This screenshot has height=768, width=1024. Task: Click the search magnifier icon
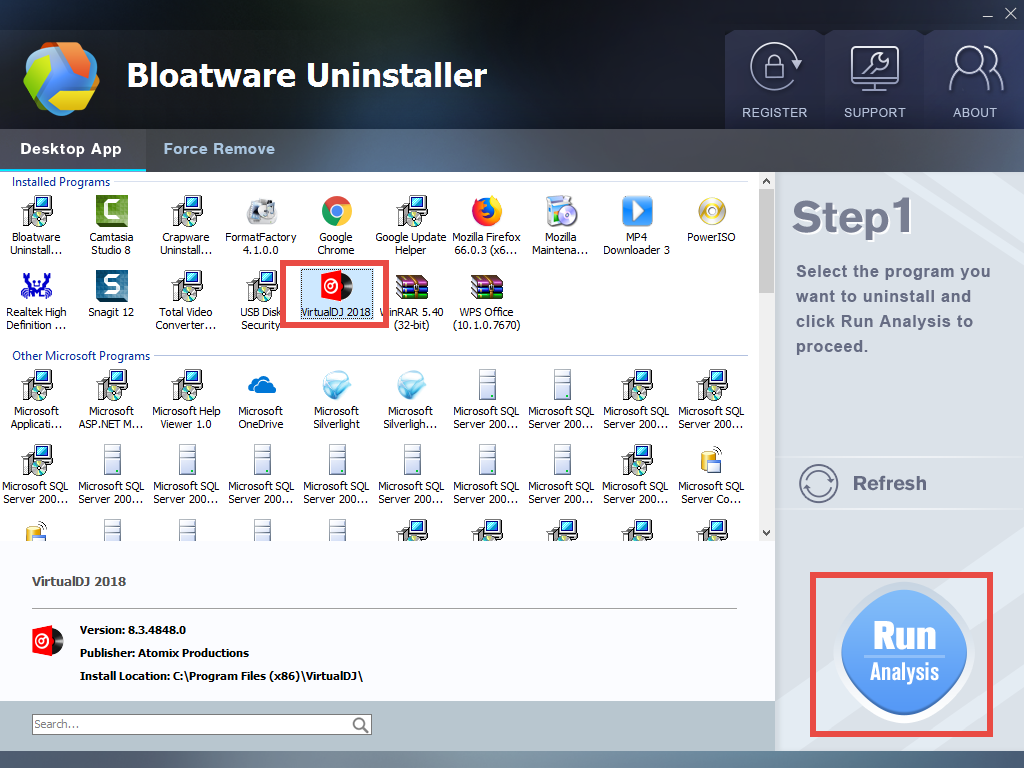pyautogui.click(x=360, y=724)
